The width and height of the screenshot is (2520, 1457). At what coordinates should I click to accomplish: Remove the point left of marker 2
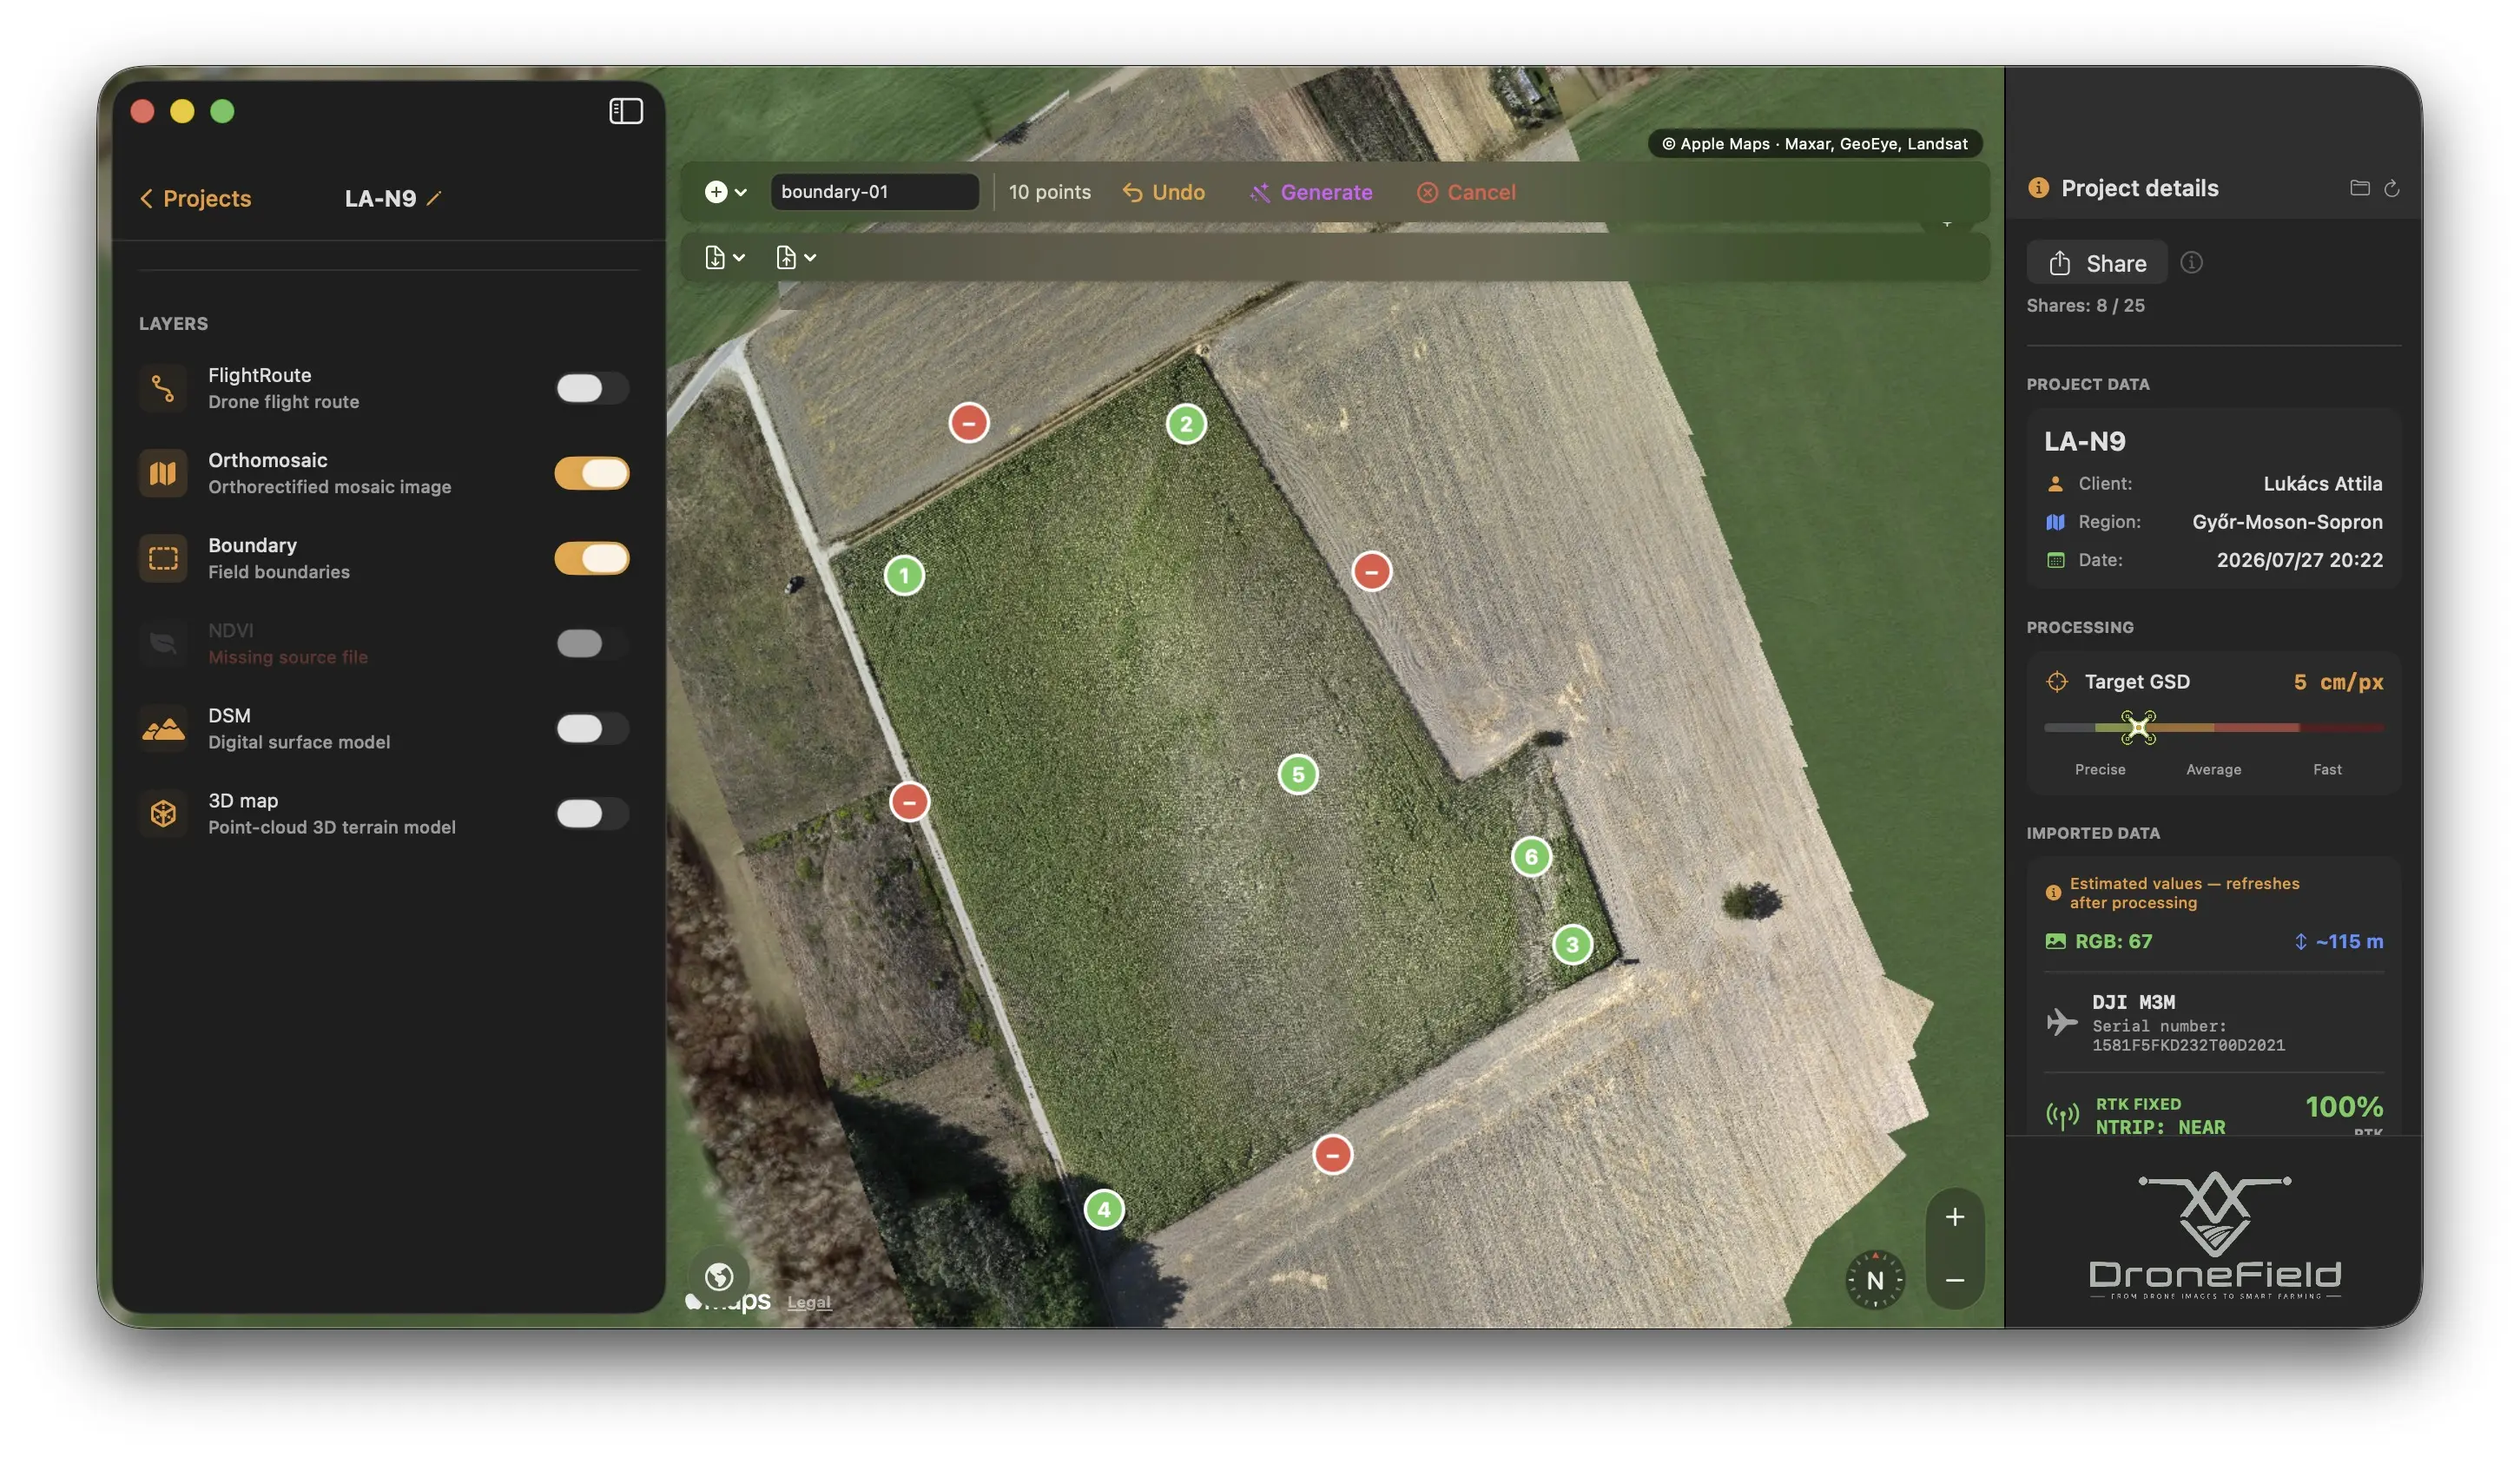click(x=969, y=423)
